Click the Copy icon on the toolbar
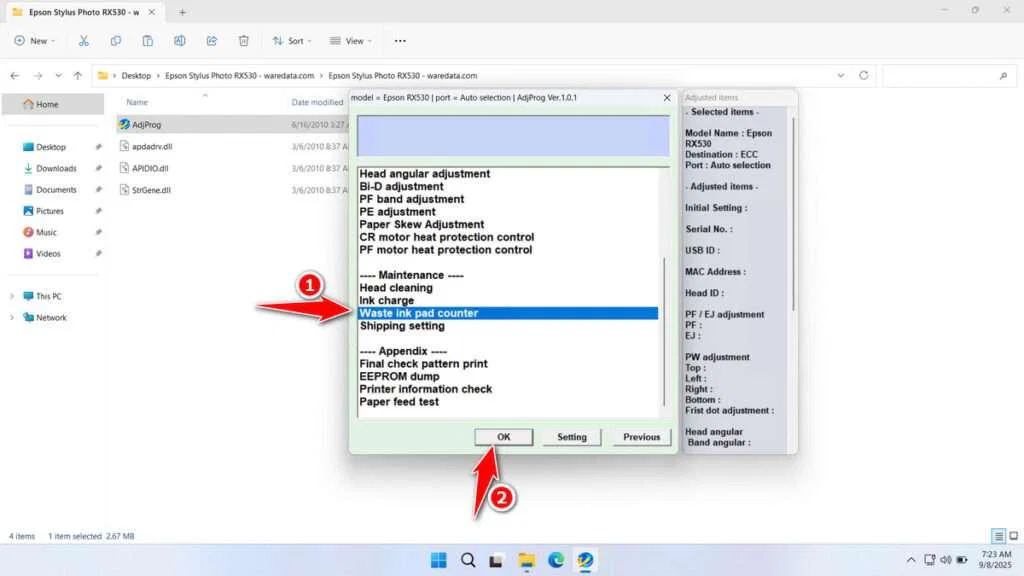The height and width of the screenshot is (576, 1024). pyautogui.click(x=116, y=41)
